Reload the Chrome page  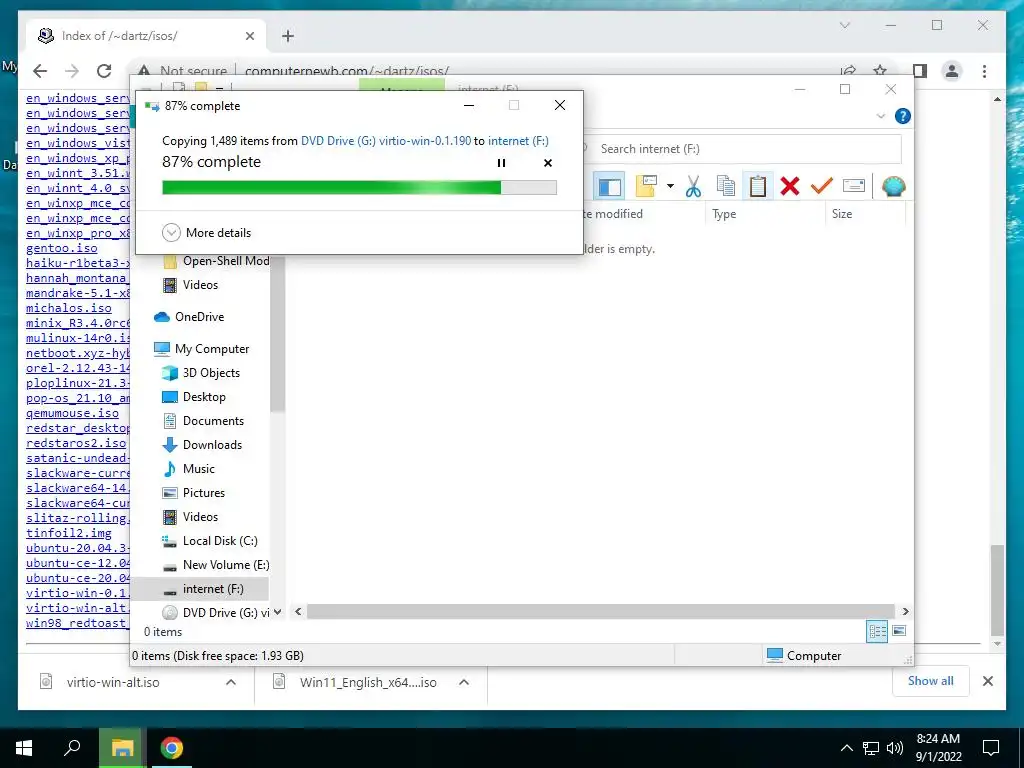pyautogui.click(x=103, y=71)
